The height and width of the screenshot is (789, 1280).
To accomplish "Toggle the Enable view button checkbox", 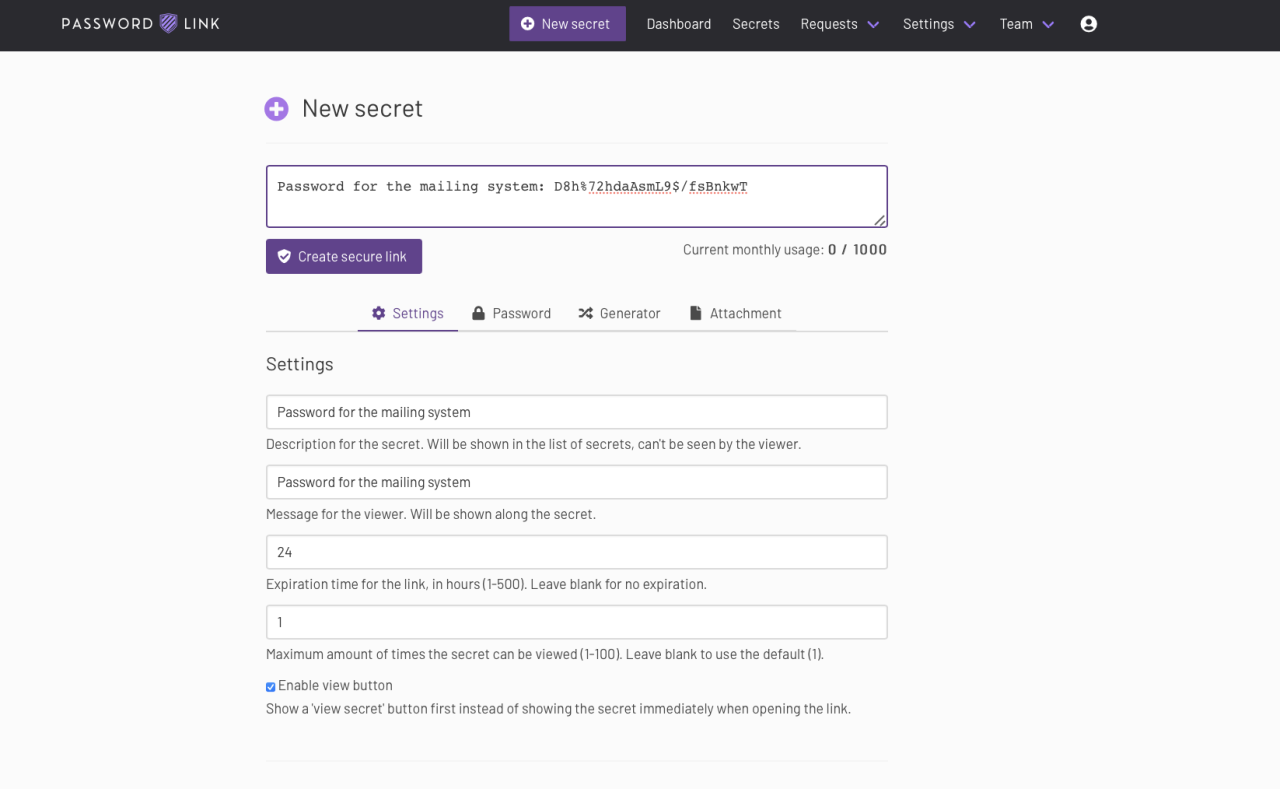I will pyautogui.click(x=271, y=687).
